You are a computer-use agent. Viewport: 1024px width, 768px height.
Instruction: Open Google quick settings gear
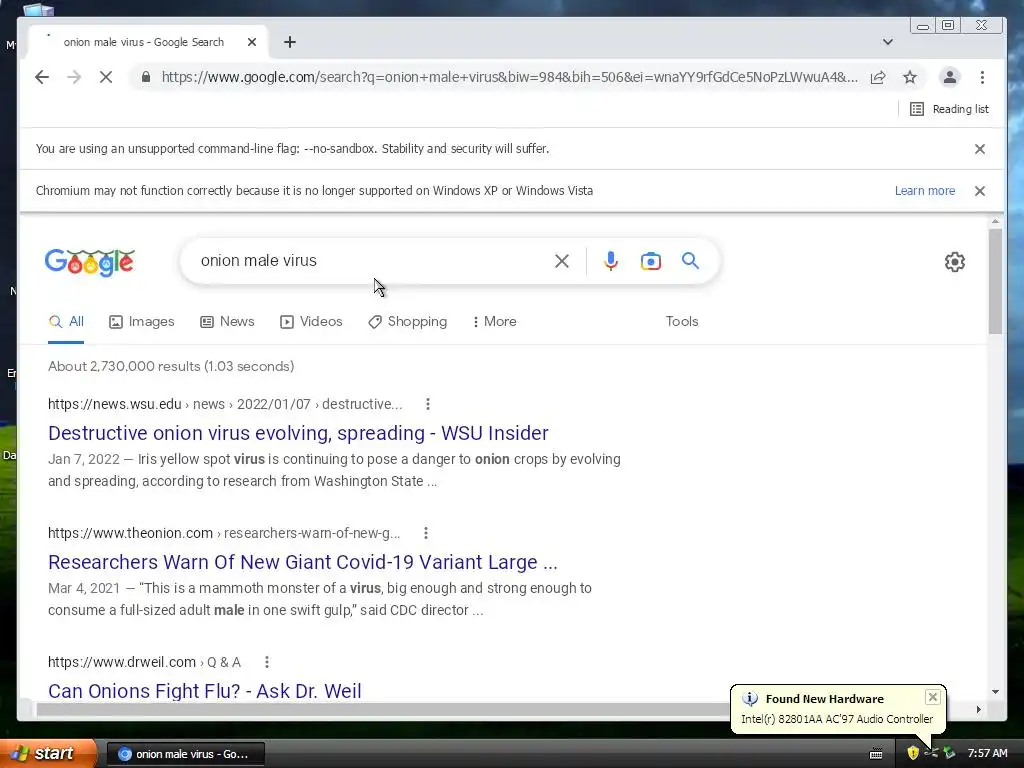(955, 262)
